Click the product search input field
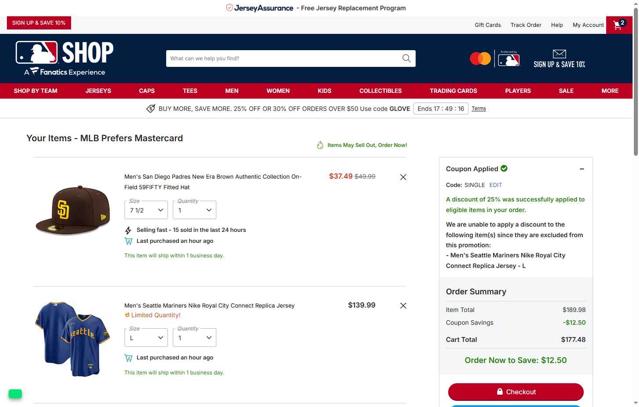This screenshot has width=639, height=407. (283, 58)
